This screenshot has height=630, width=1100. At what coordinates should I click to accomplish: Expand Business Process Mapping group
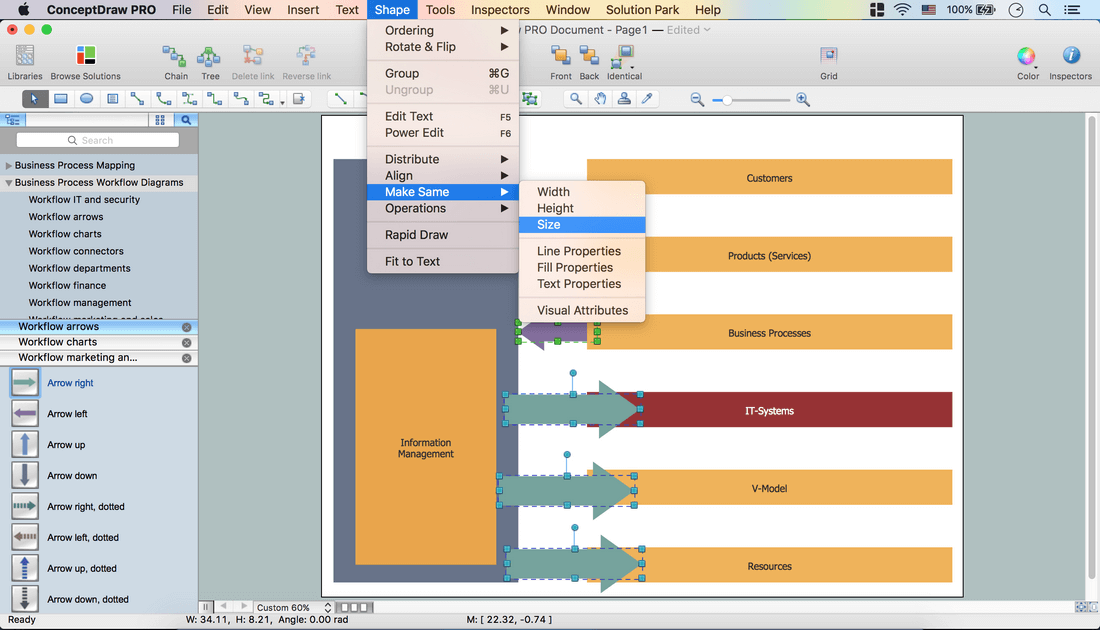pos(8,166)
